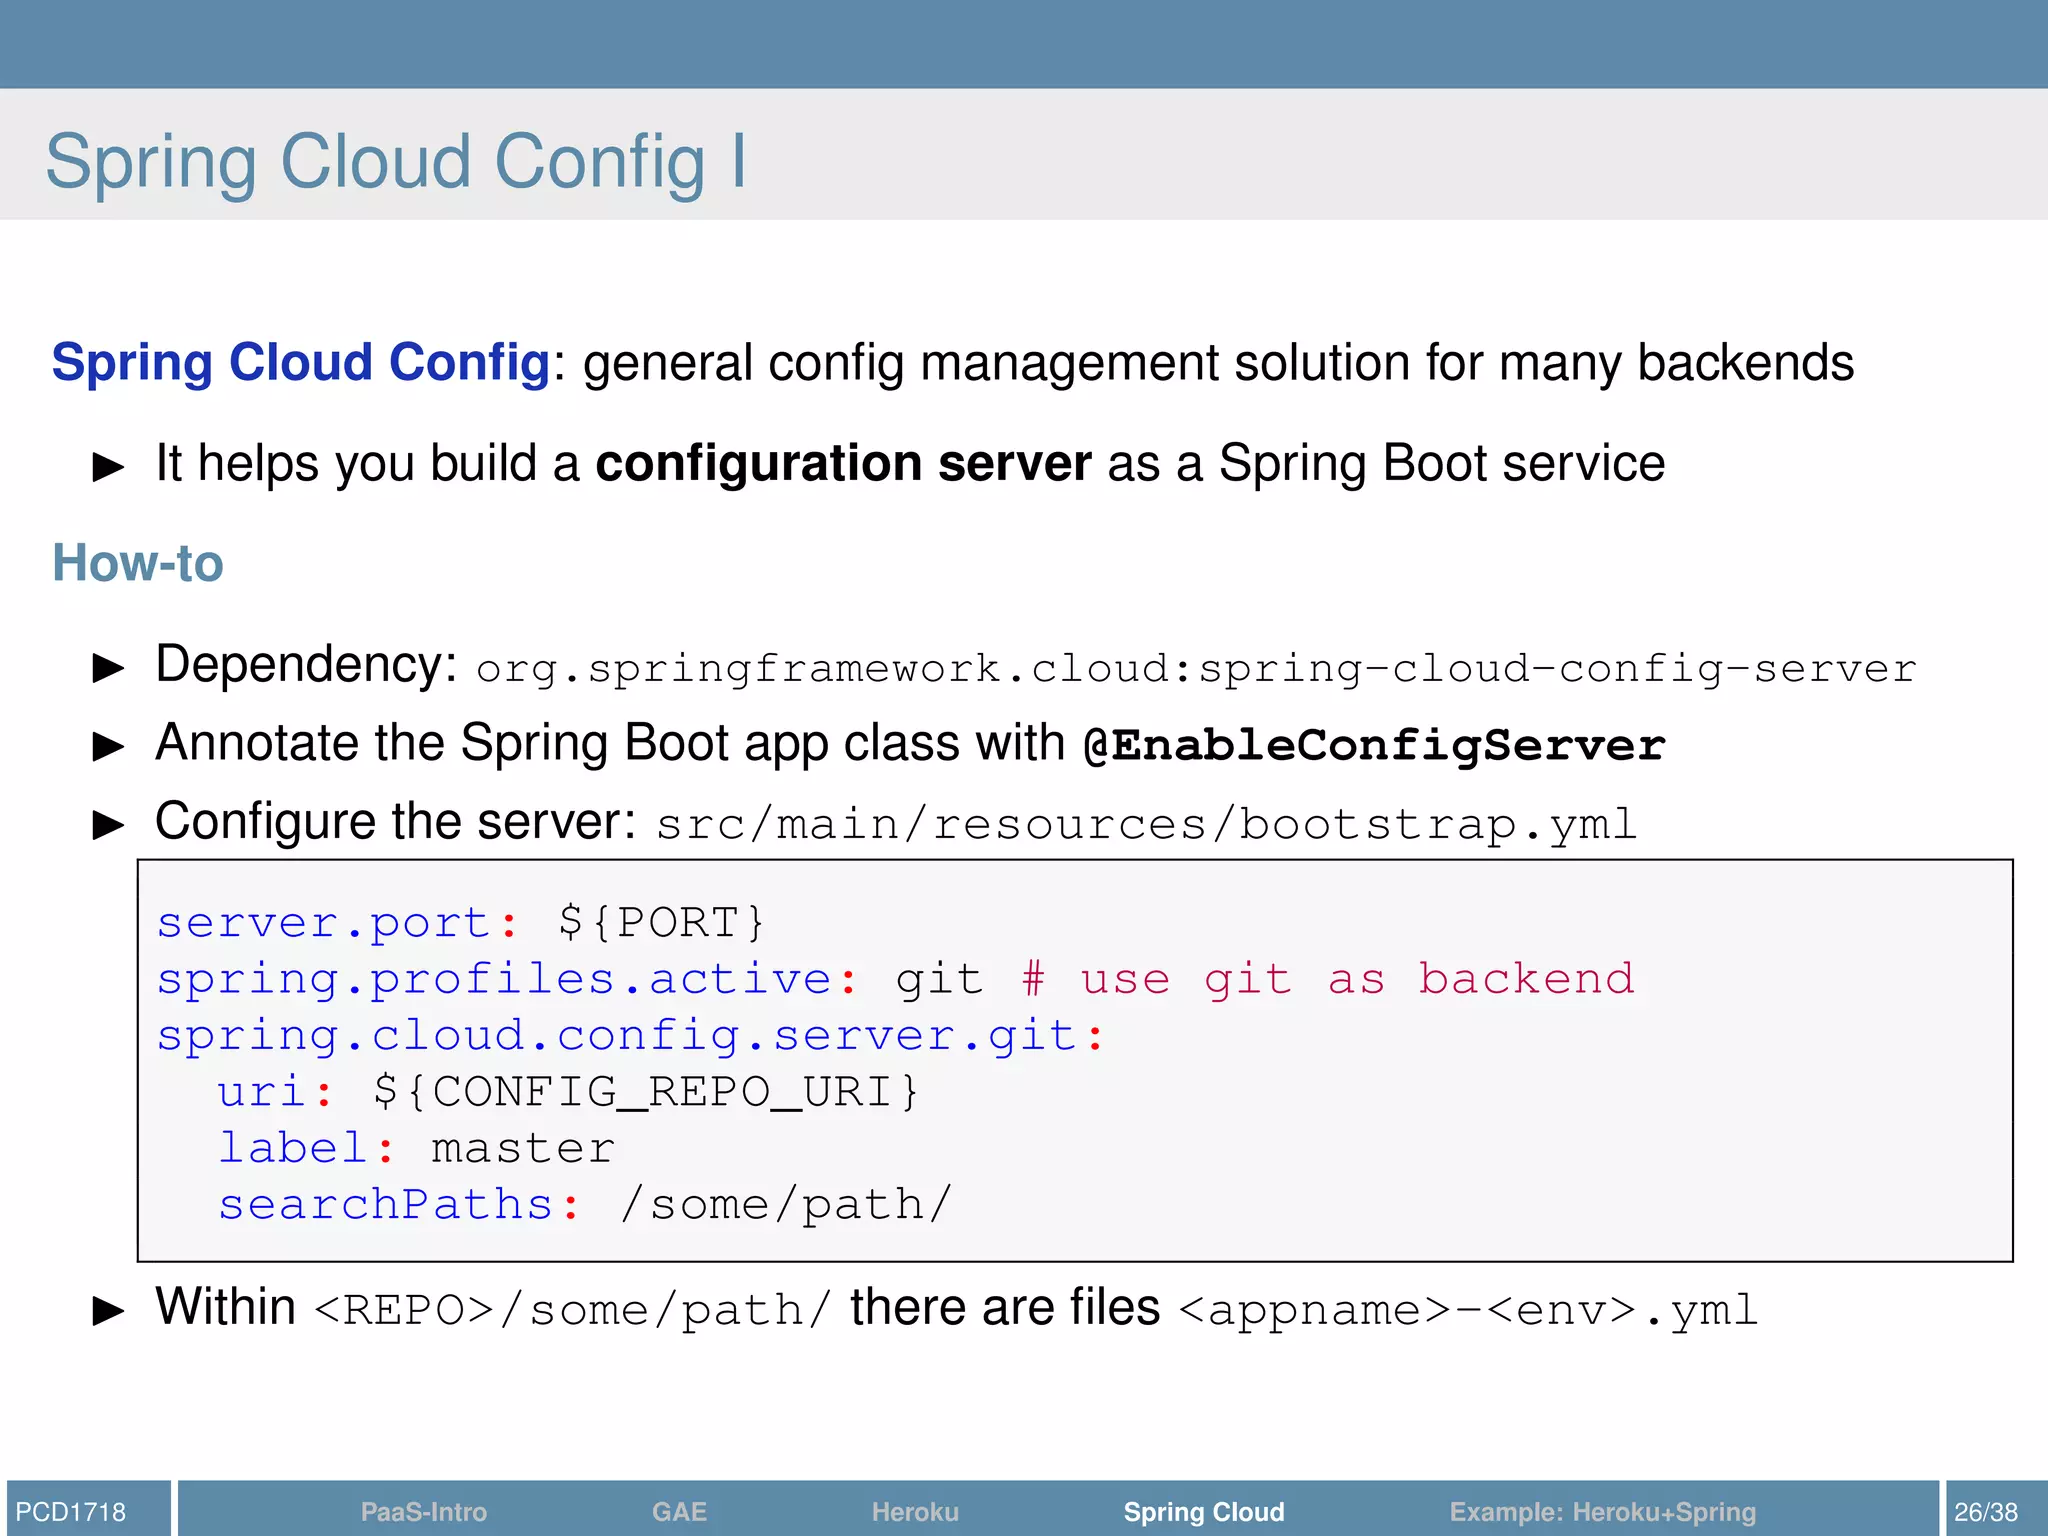Click the /some/path/ value in code block
This screenshot has width=2048, height=1536.
click(785, 1204)
